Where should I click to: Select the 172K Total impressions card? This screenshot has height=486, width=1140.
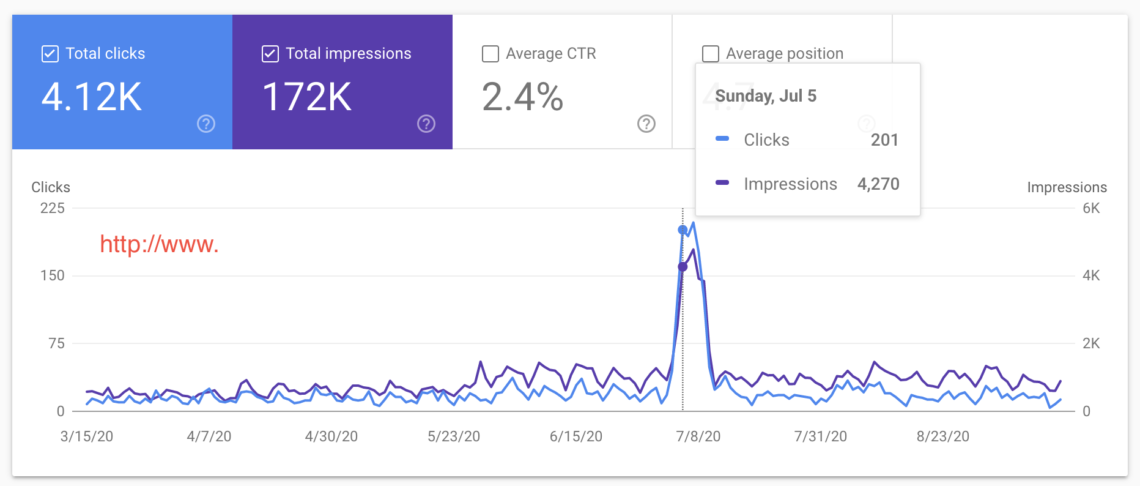click(x=342, y=81)
